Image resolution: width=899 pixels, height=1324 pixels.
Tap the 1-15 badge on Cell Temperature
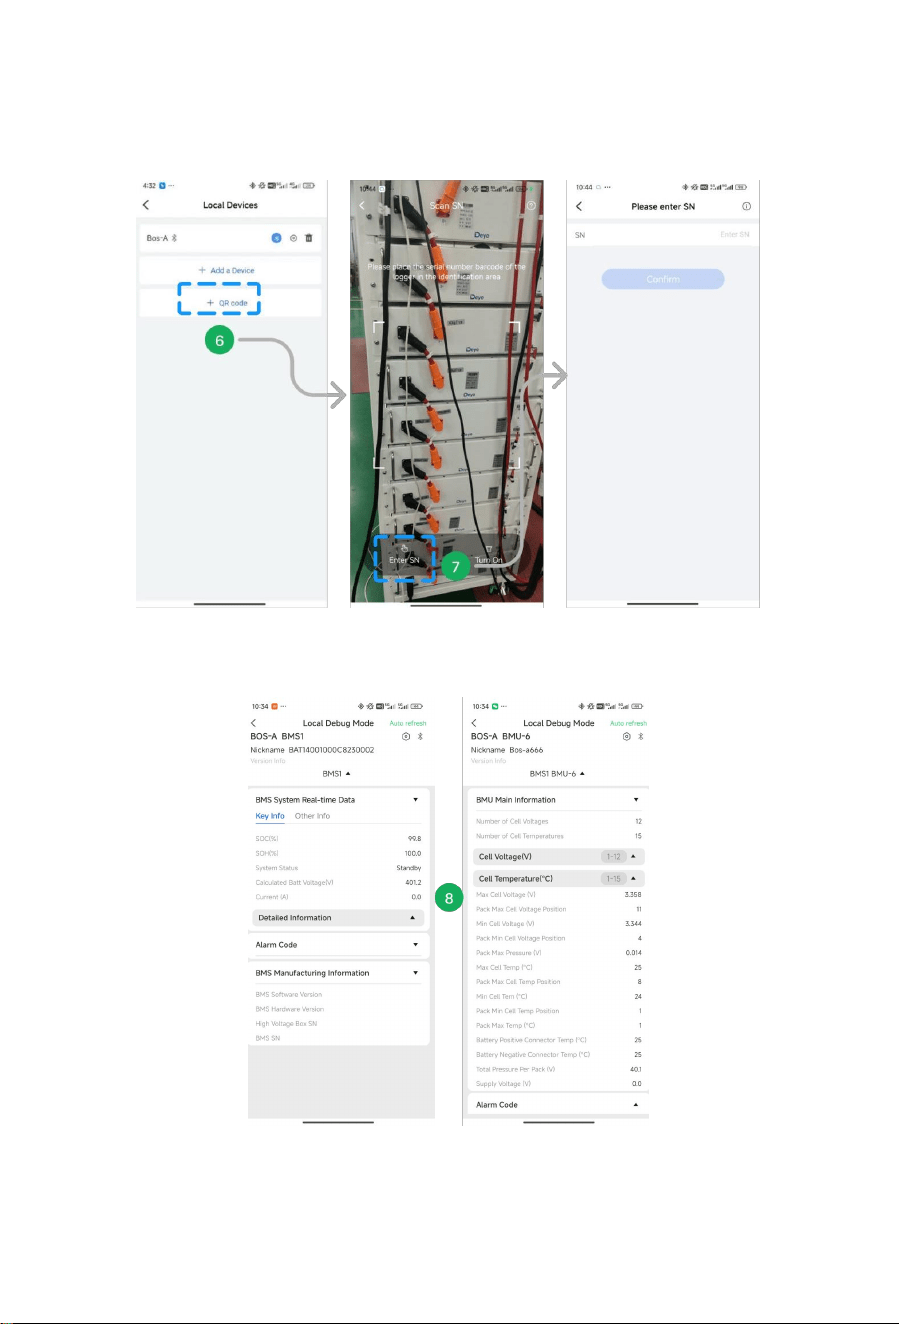[613, 879]
